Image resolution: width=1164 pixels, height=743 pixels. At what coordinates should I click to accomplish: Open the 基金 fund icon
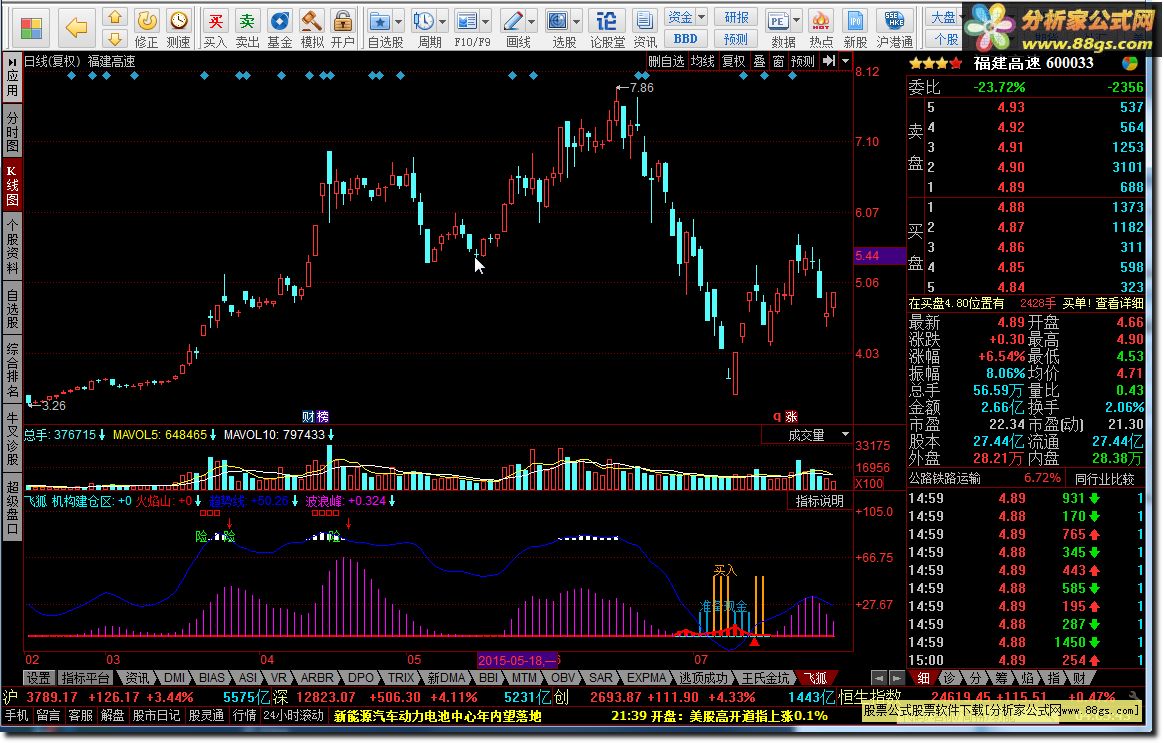click(x=280, y=28)
